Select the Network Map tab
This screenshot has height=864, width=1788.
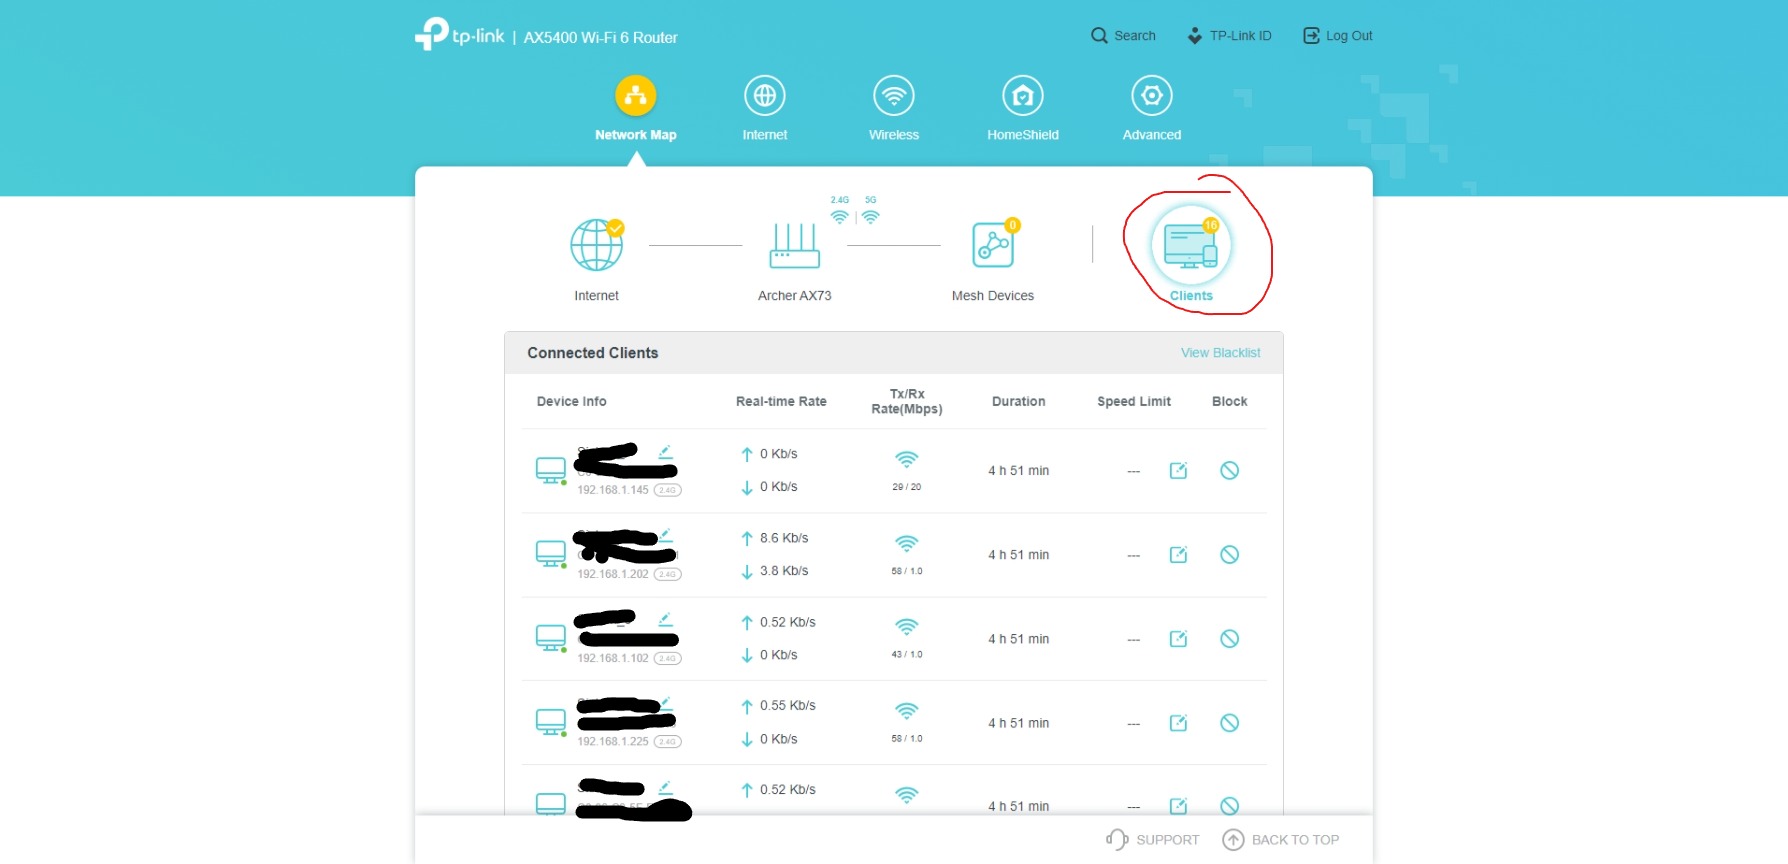tap(636, 109)
